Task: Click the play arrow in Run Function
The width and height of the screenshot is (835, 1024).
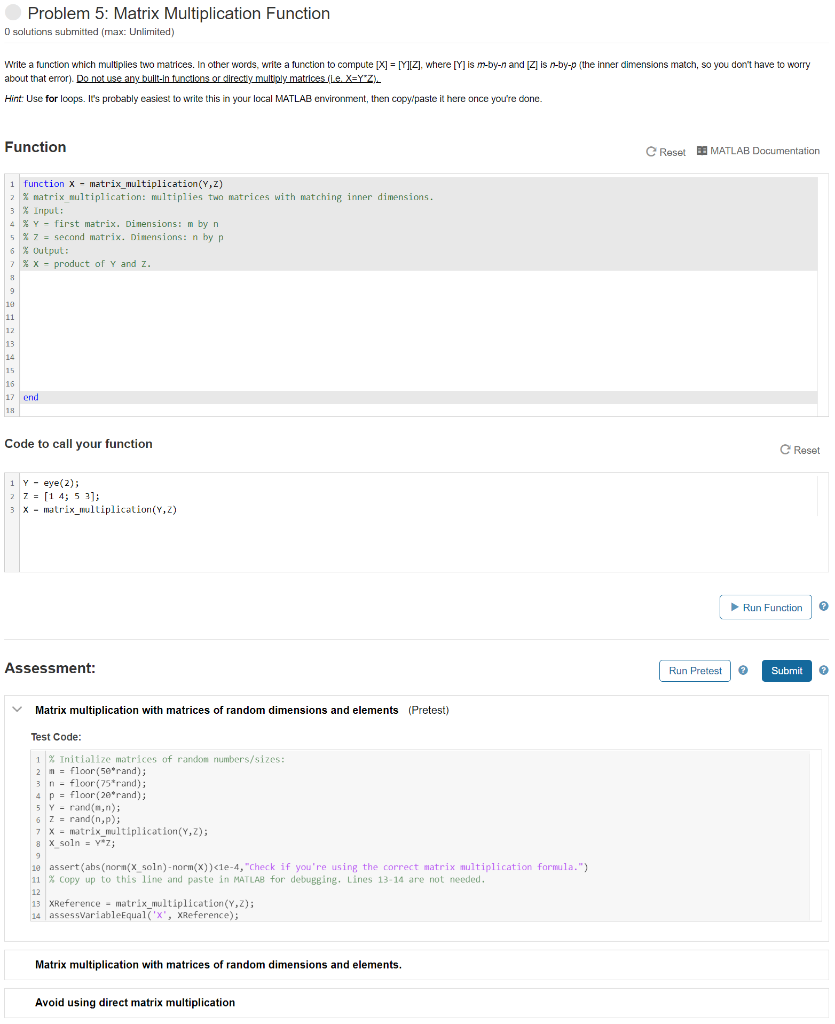Action: 734,607
